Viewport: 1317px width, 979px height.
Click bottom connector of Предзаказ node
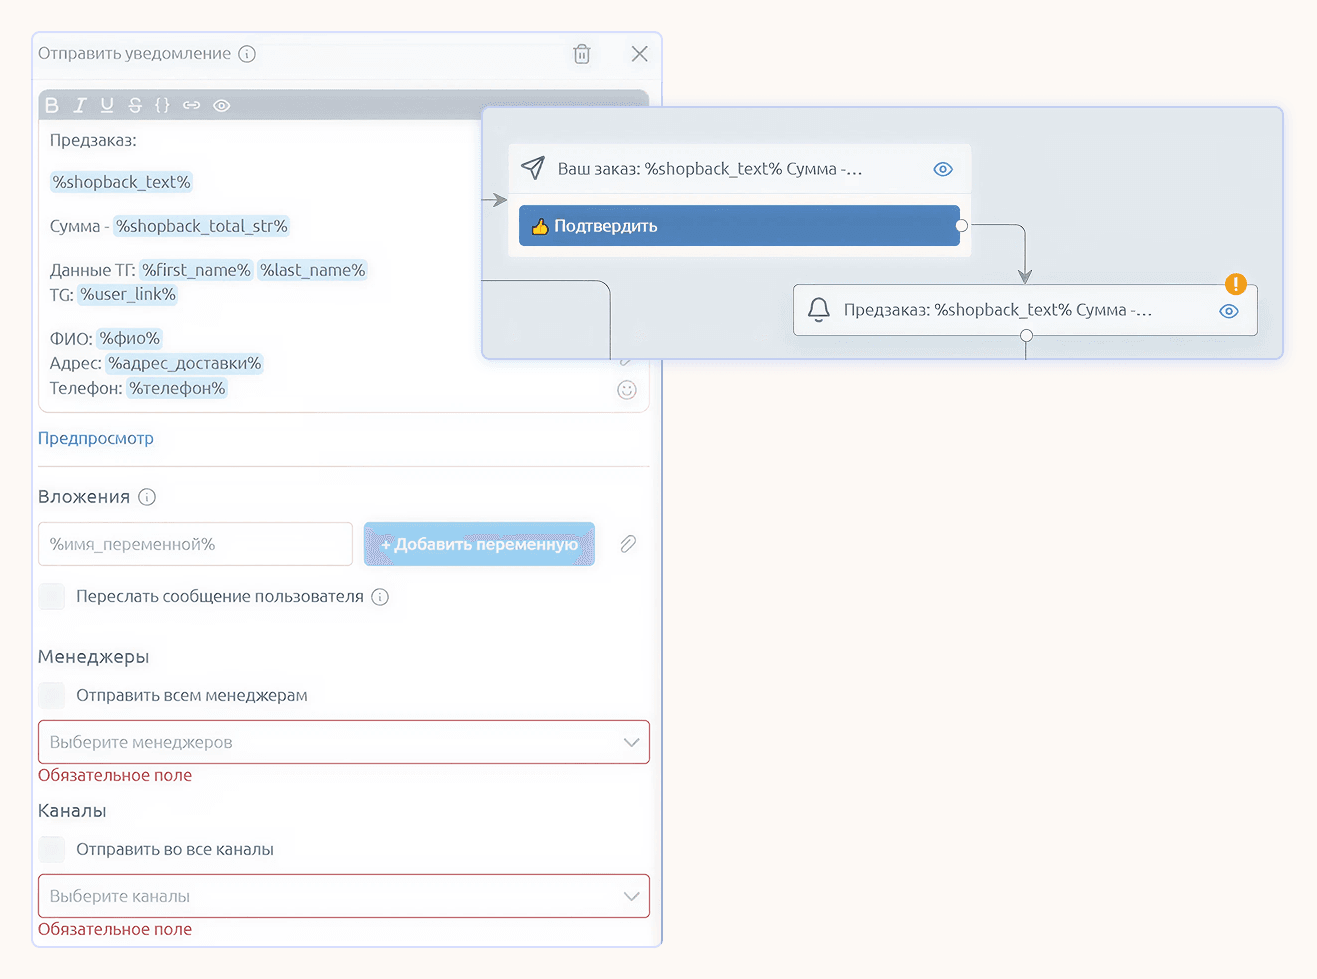(x=1026, y=336)
